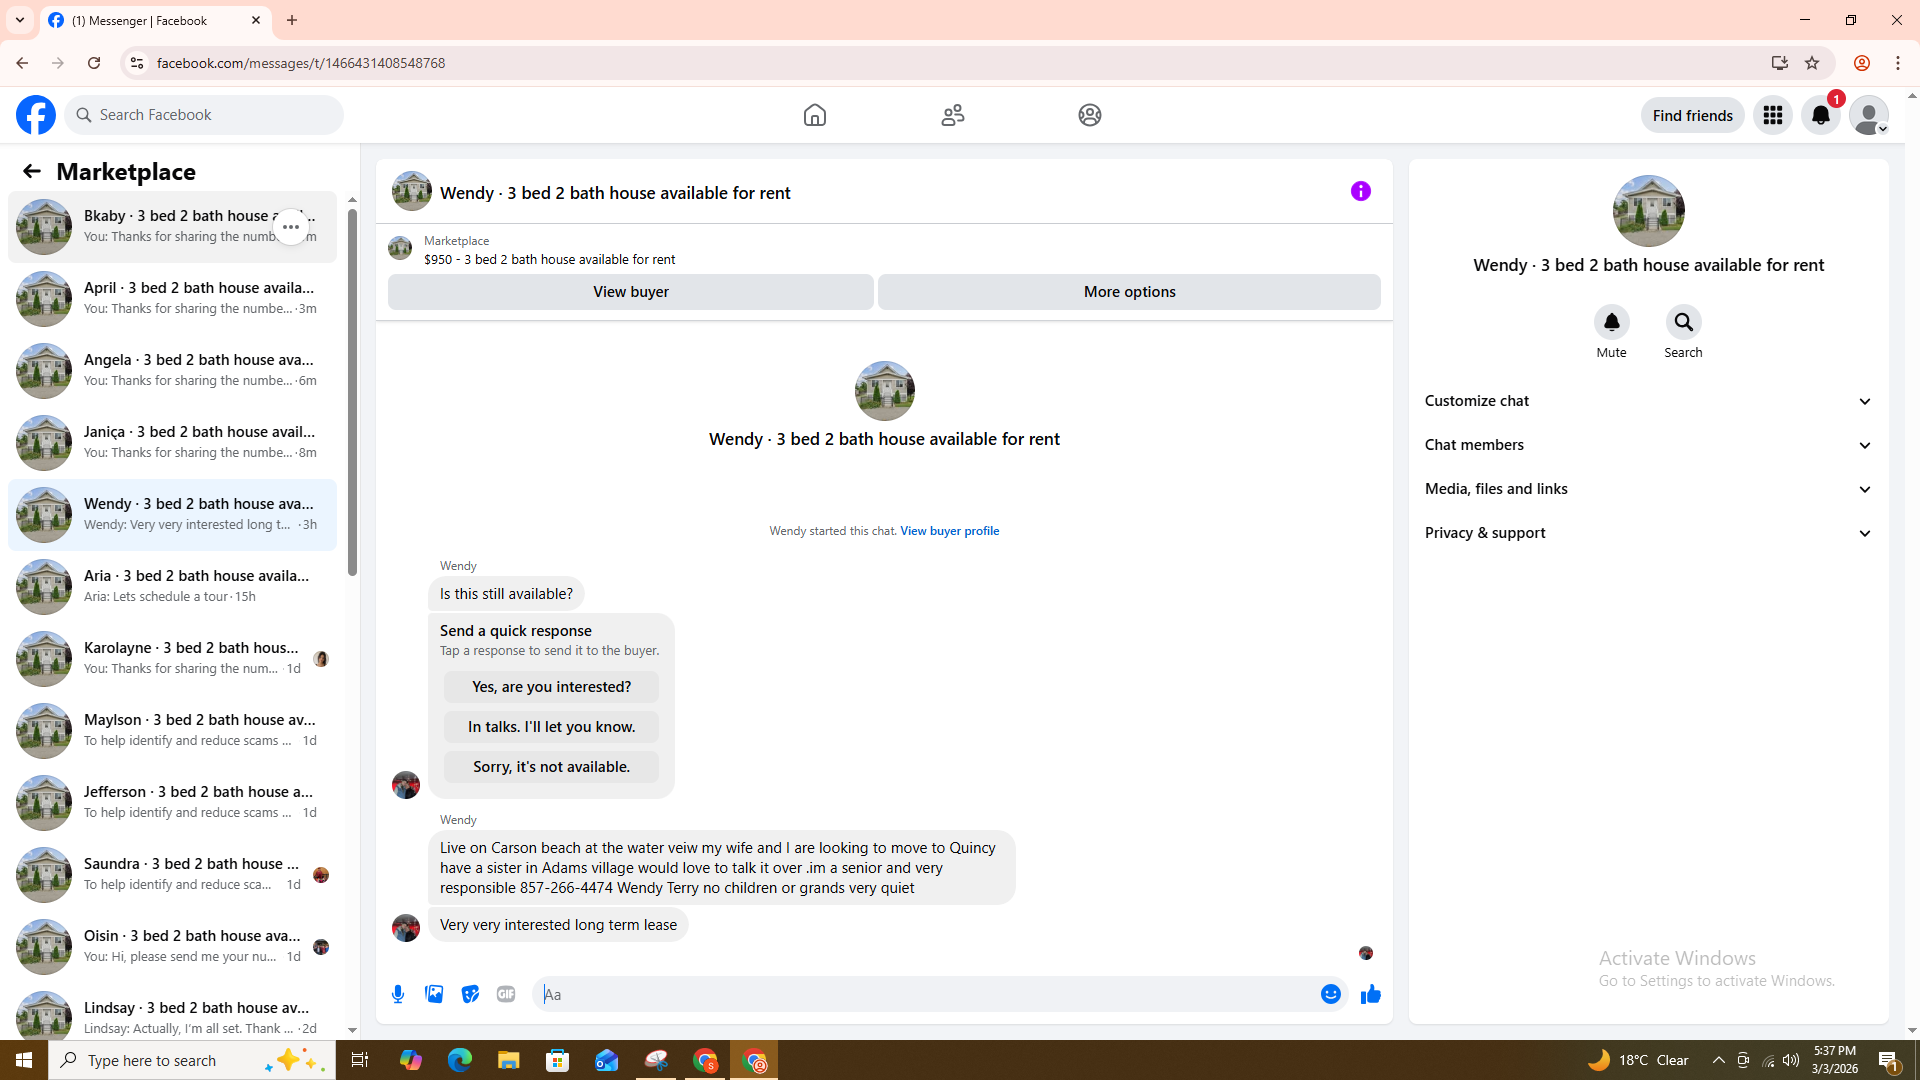This screenshot has width=1920, height=1080.
Task: Attach a photo using image icon
Action: click(434, 994)
